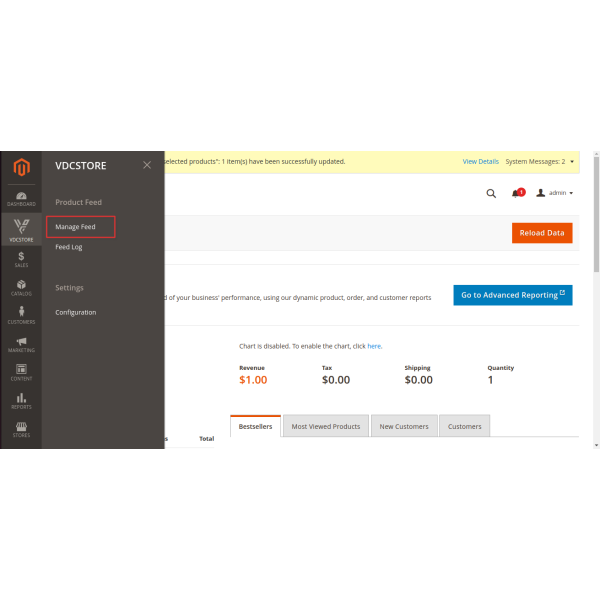Close the VDCStore flyout menu
Screen dimensions: 600x600
point(147,165)
